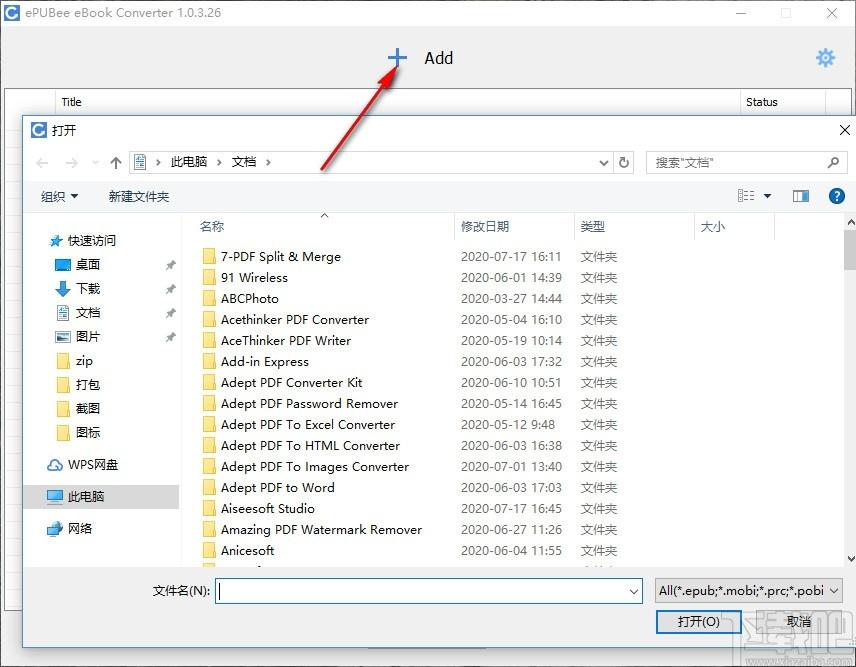Select the Anicesoft folder

pyautogui.click(x=247, y=551)
